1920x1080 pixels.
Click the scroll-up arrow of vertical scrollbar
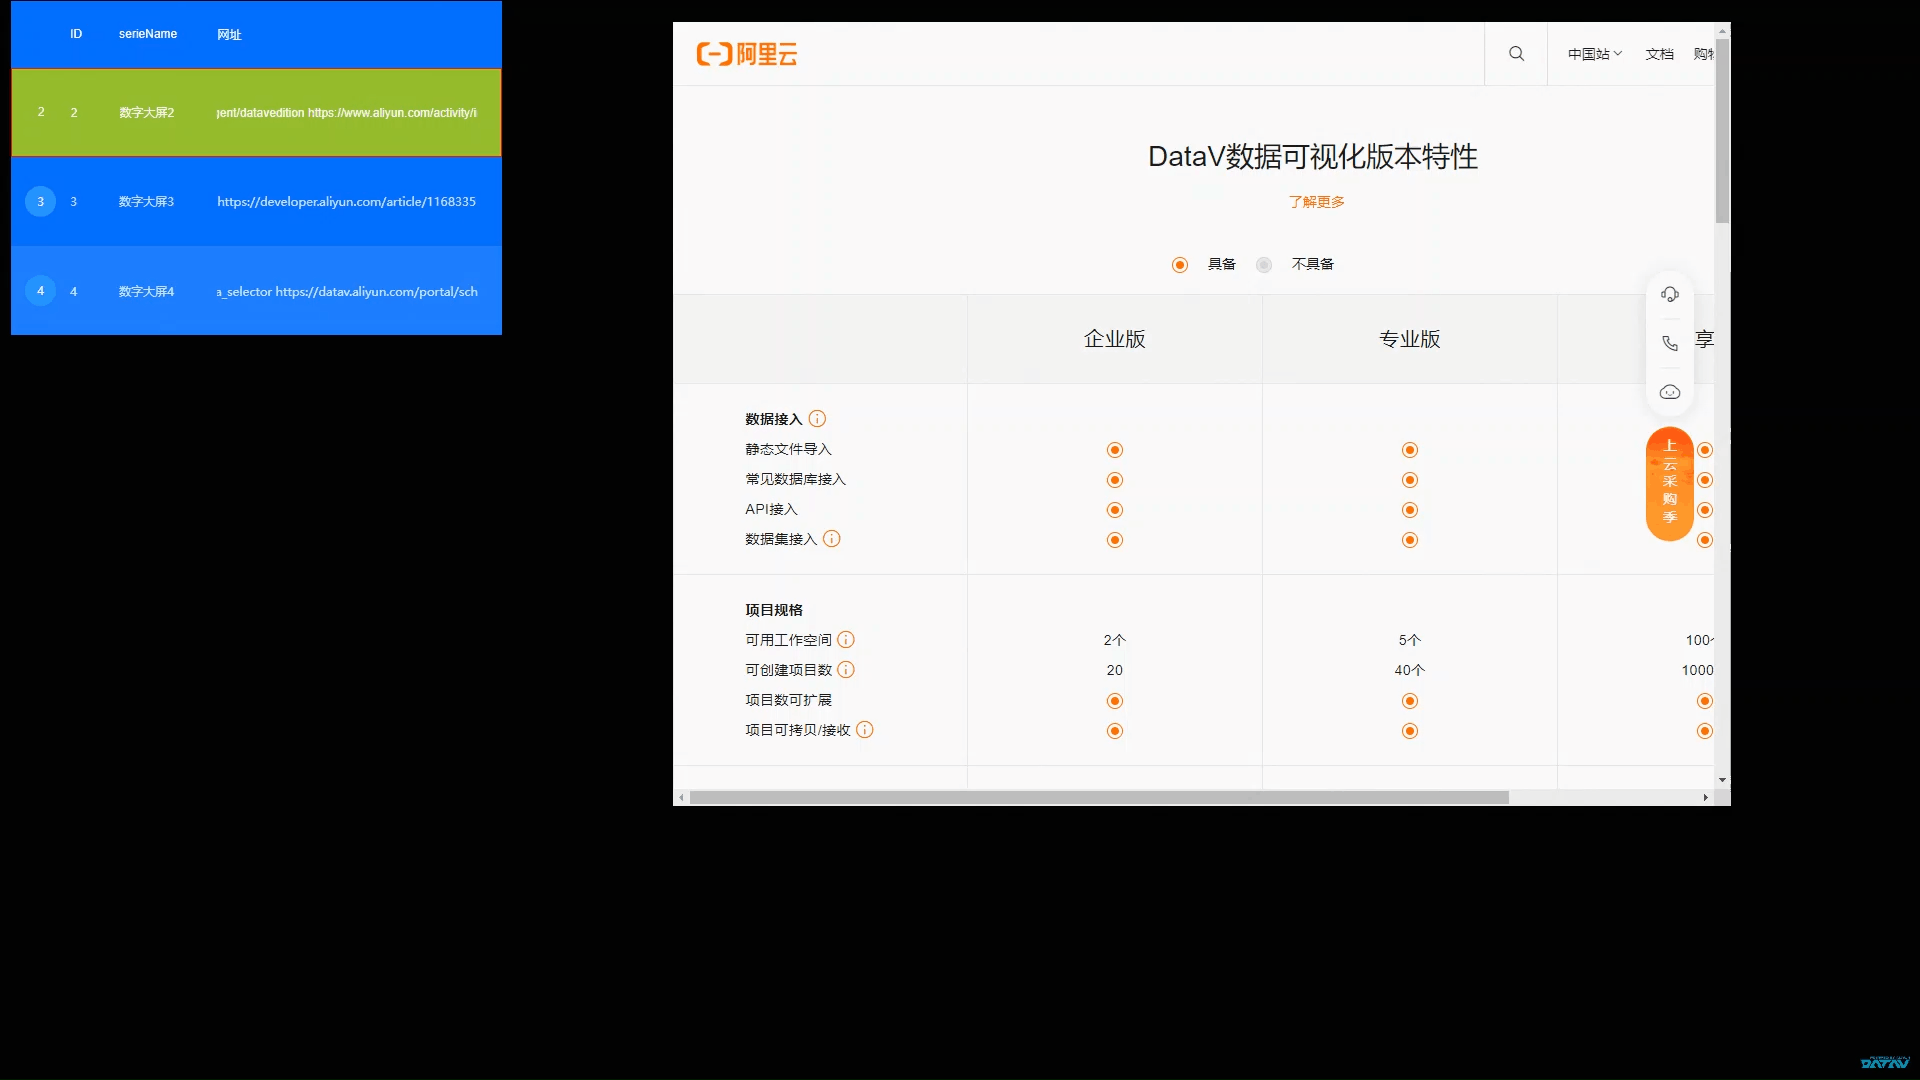1722,30
